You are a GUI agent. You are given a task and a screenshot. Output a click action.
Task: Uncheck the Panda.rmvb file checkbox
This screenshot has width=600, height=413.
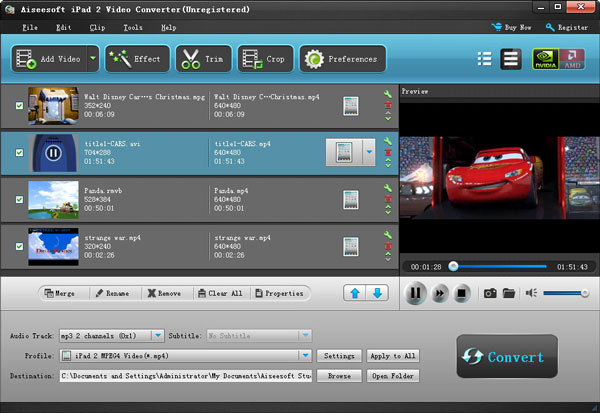pos(18,200)
